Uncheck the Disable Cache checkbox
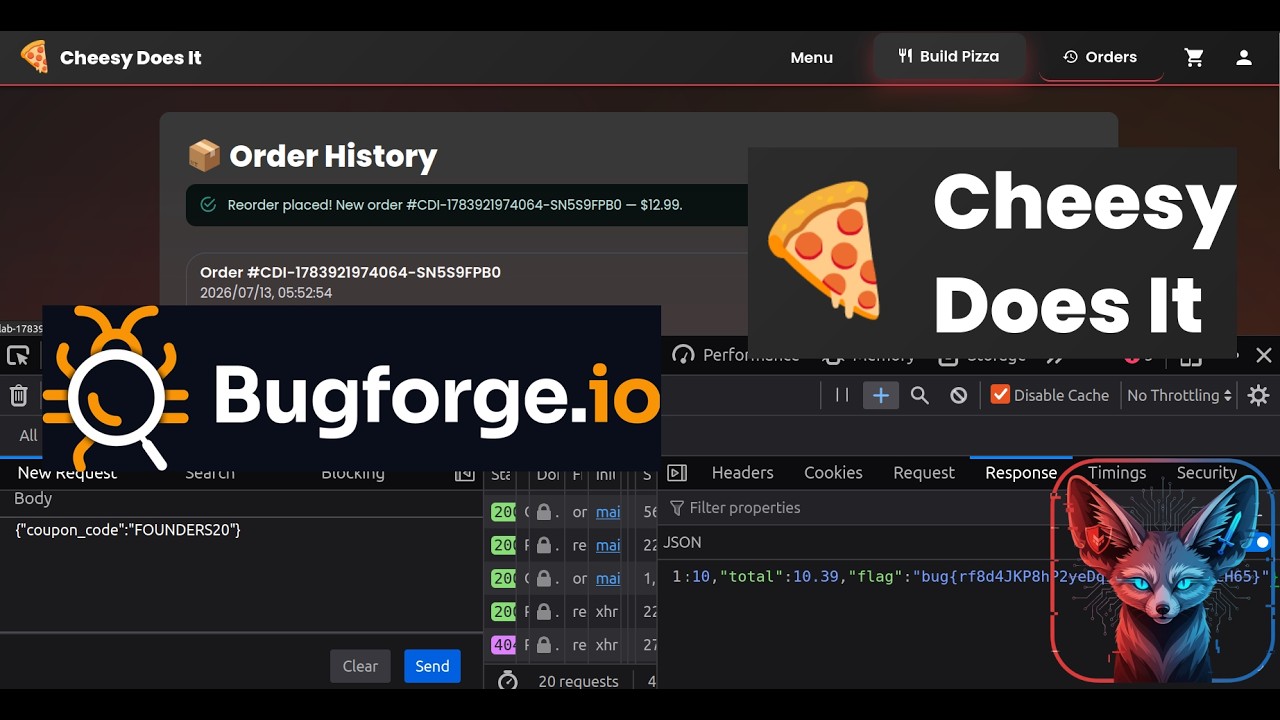 coord(1000,394)
